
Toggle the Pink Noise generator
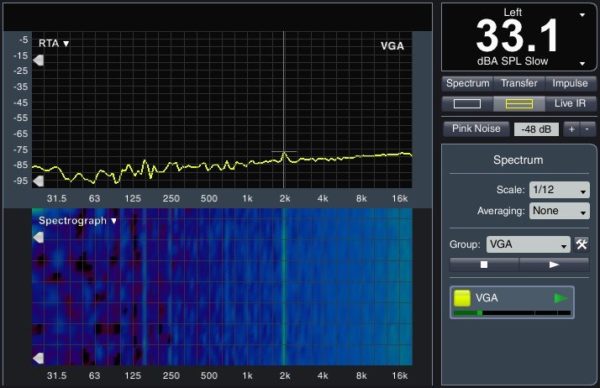[x=476, y=129]
